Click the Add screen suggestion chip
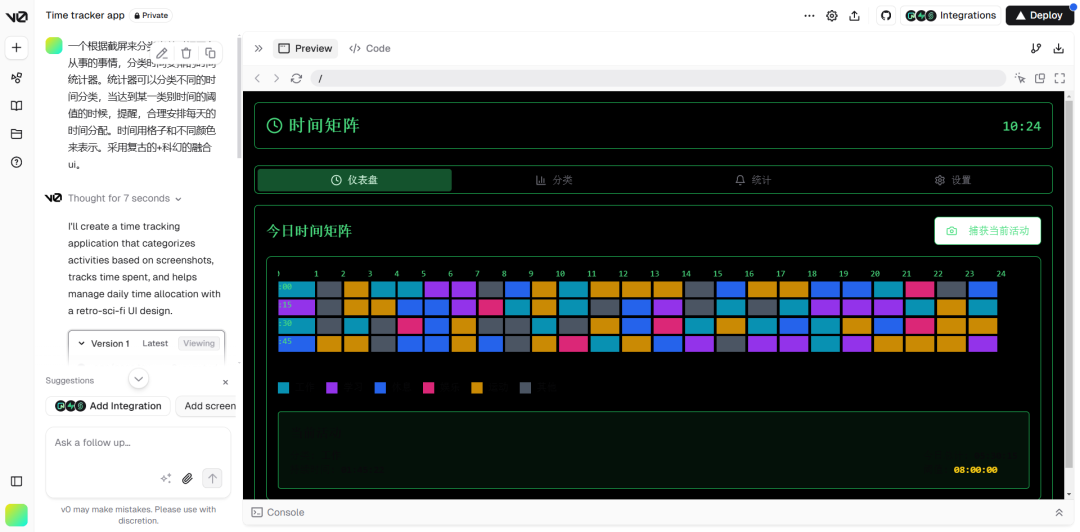1080x532 pixels. (207, 406)
